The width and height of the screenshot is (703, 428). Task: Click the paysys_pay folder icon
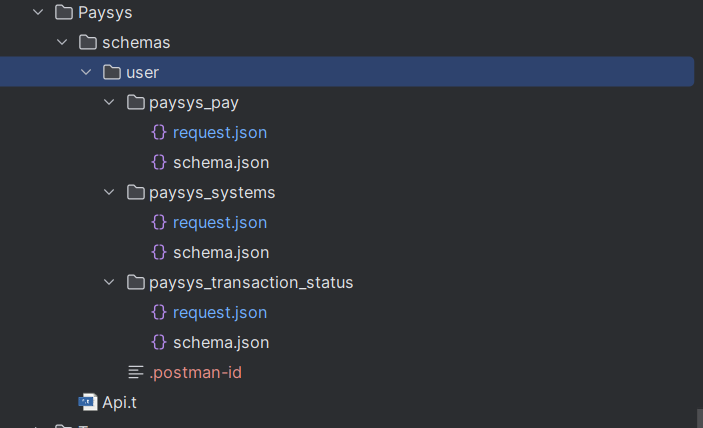click(x=135, y=103)
